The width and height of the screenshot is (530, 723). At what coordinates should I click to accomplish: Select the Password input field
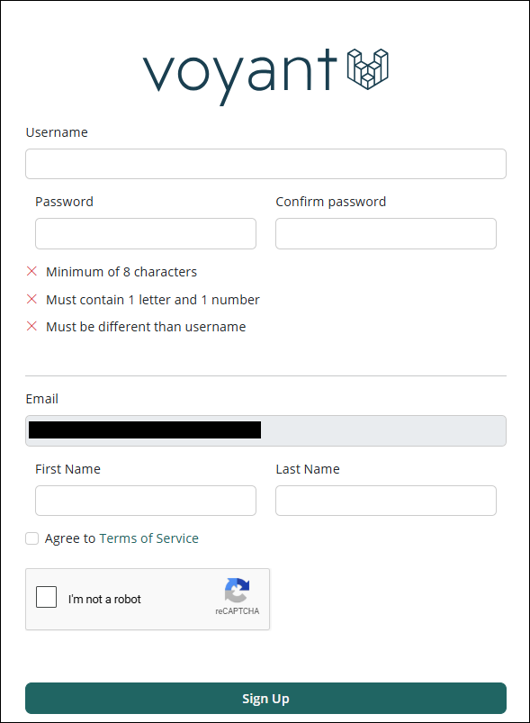[146, 234]
